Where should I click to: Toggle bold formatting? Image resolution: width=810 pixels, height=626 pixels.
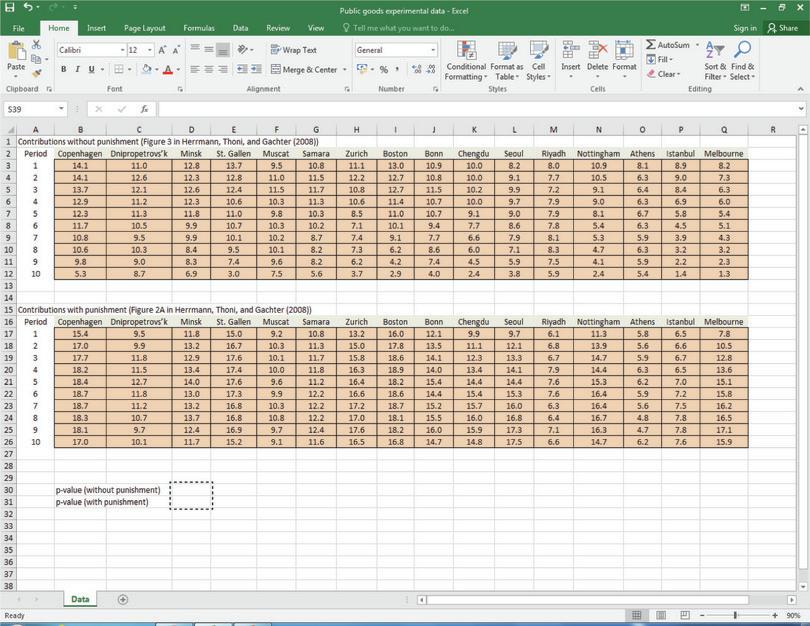[63, 71]
